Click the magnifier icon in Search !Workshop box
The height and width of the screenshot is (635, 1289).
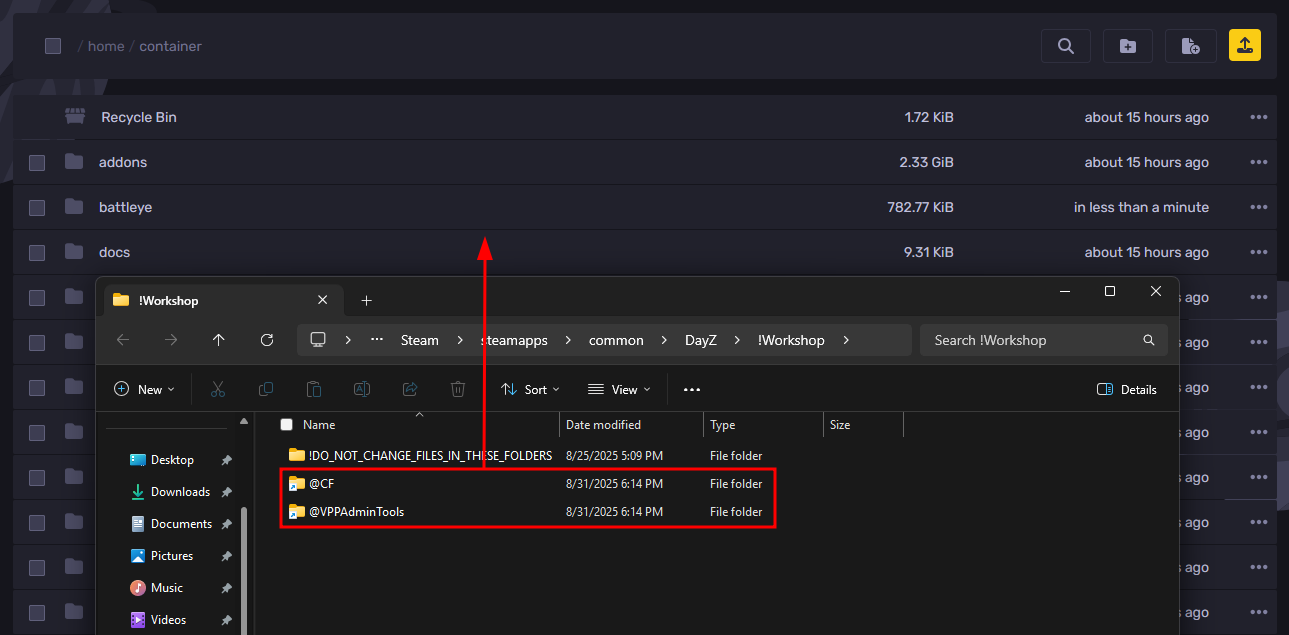coord(1149,340)
